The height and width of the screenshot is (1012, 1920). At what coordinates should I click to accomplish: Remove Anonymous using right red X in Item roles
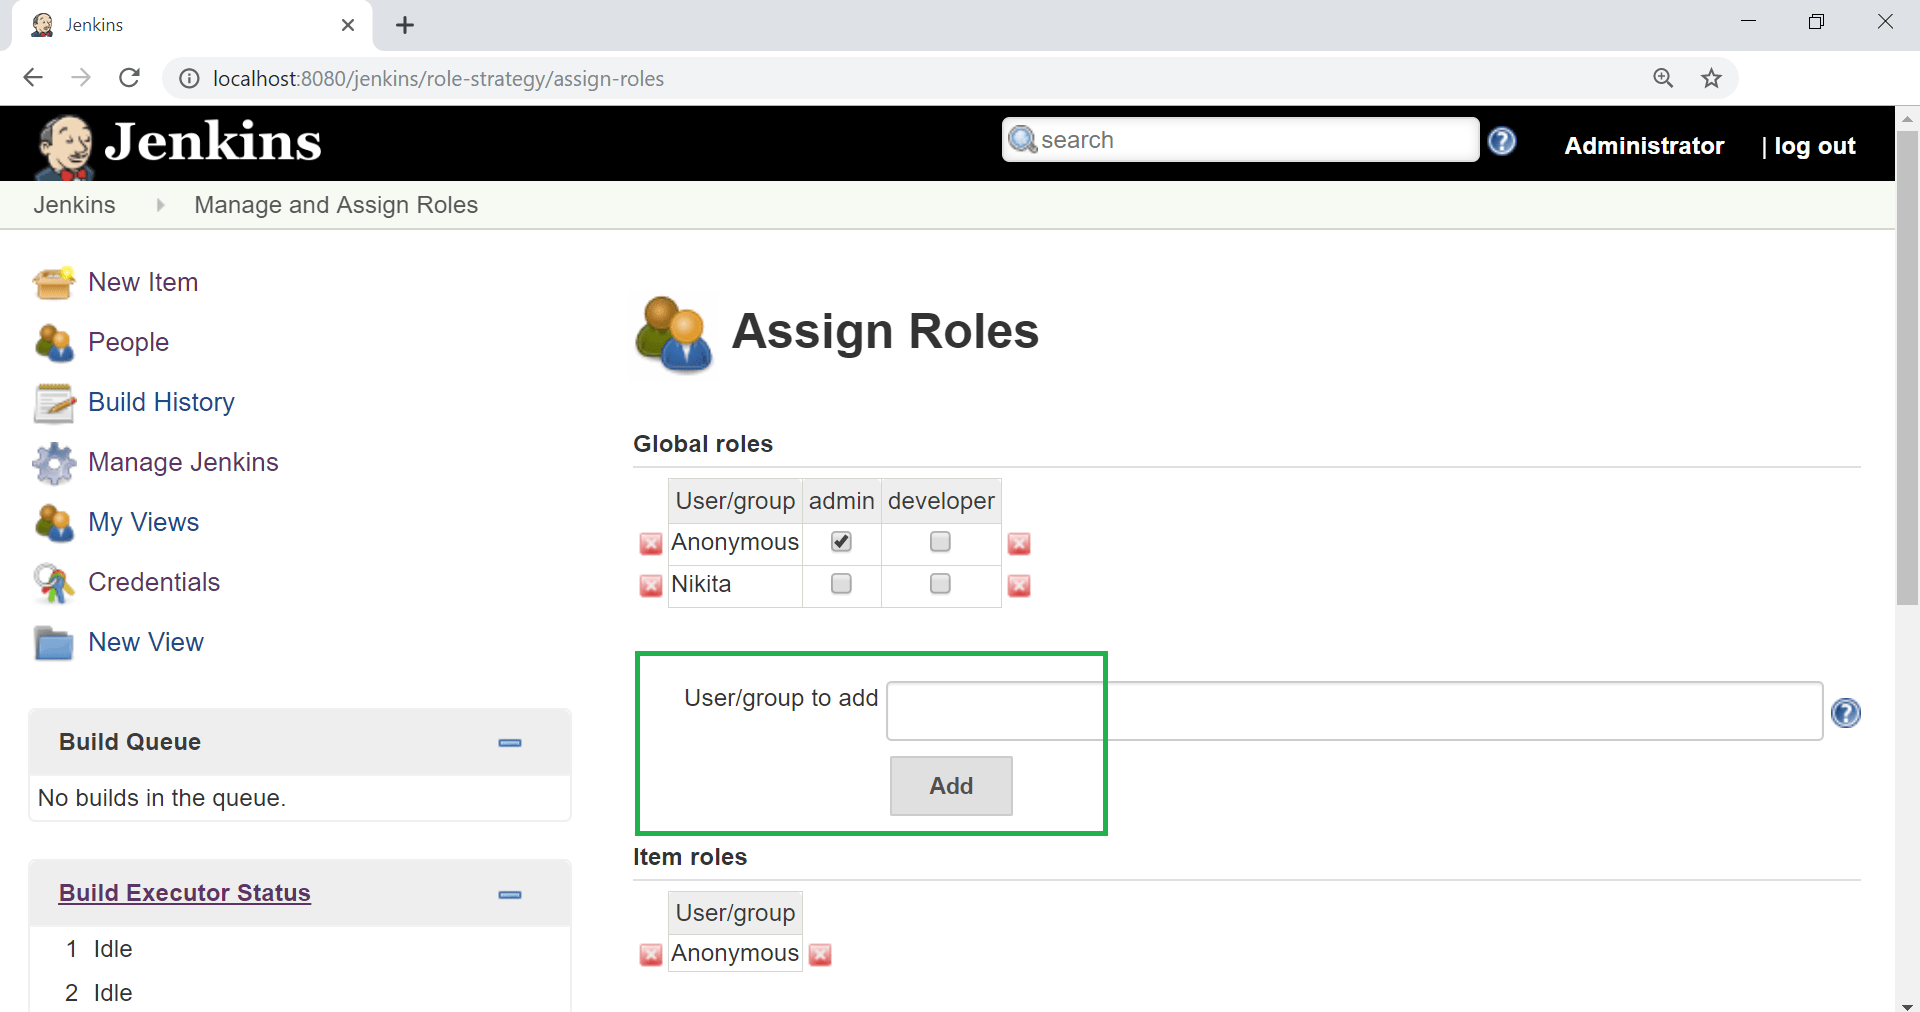click(820, 955)
